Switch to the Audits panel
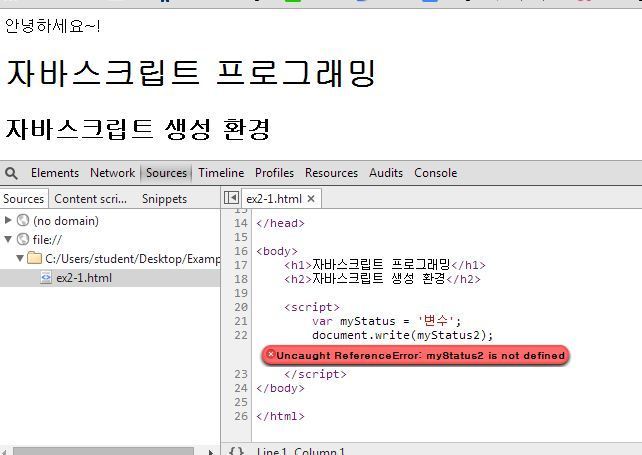Image resolution: width=642 pixels, height=455 pixels. coord(386,173)
